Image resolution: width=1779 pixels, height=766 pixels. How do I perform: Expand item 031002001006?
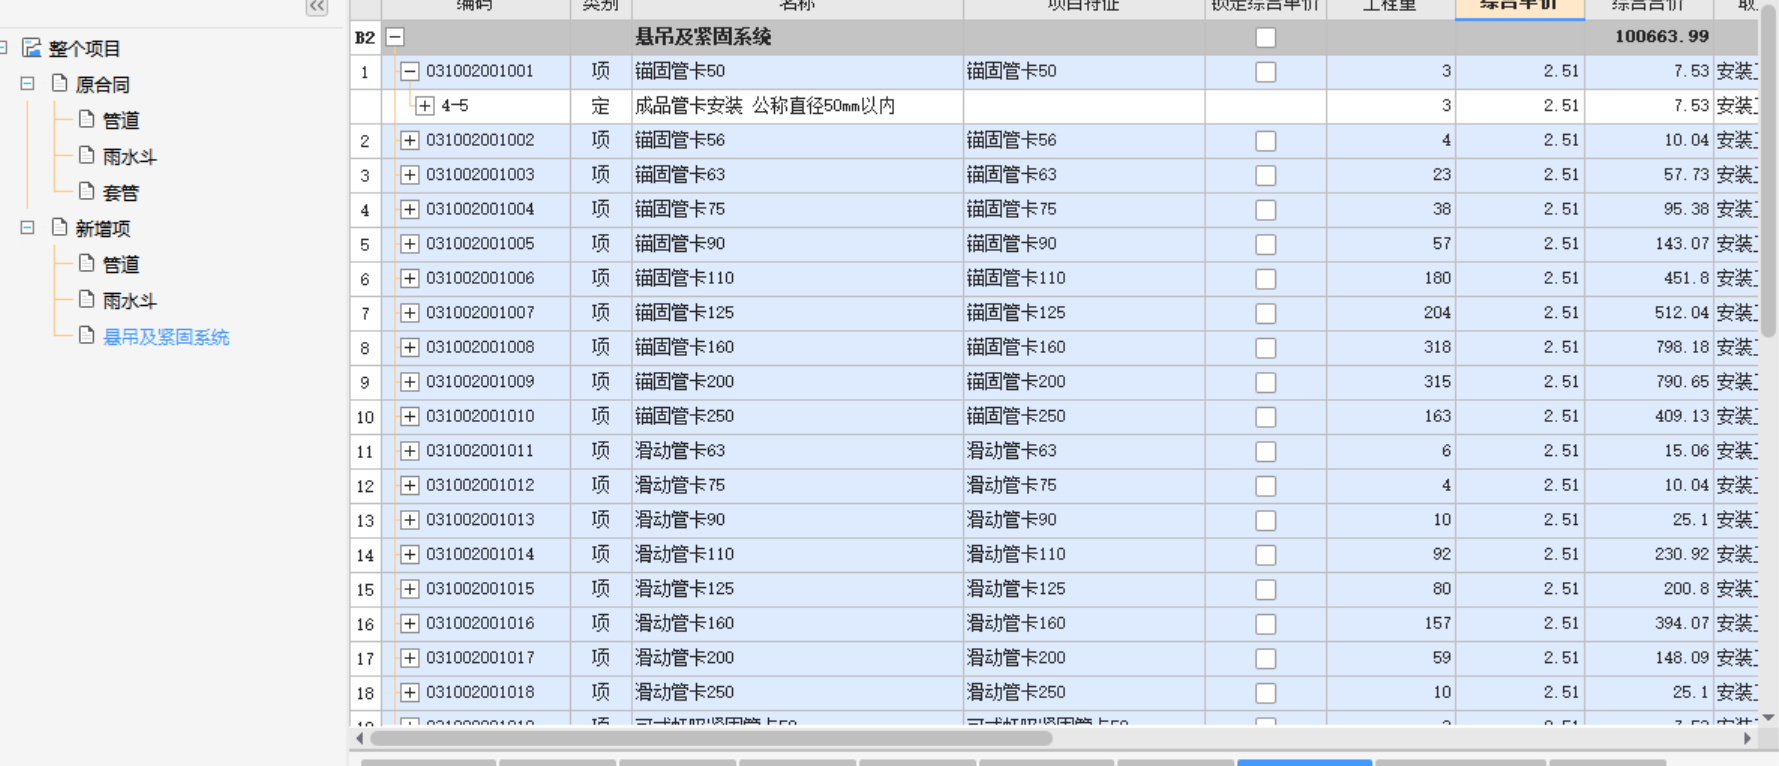click(x=410, y=278)
